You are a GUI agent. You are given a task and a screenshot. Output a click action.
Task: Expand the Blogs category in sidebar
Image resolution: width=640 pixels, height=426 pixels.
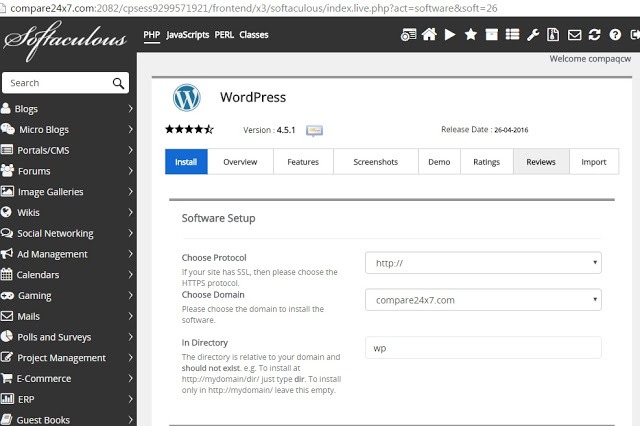68,109
